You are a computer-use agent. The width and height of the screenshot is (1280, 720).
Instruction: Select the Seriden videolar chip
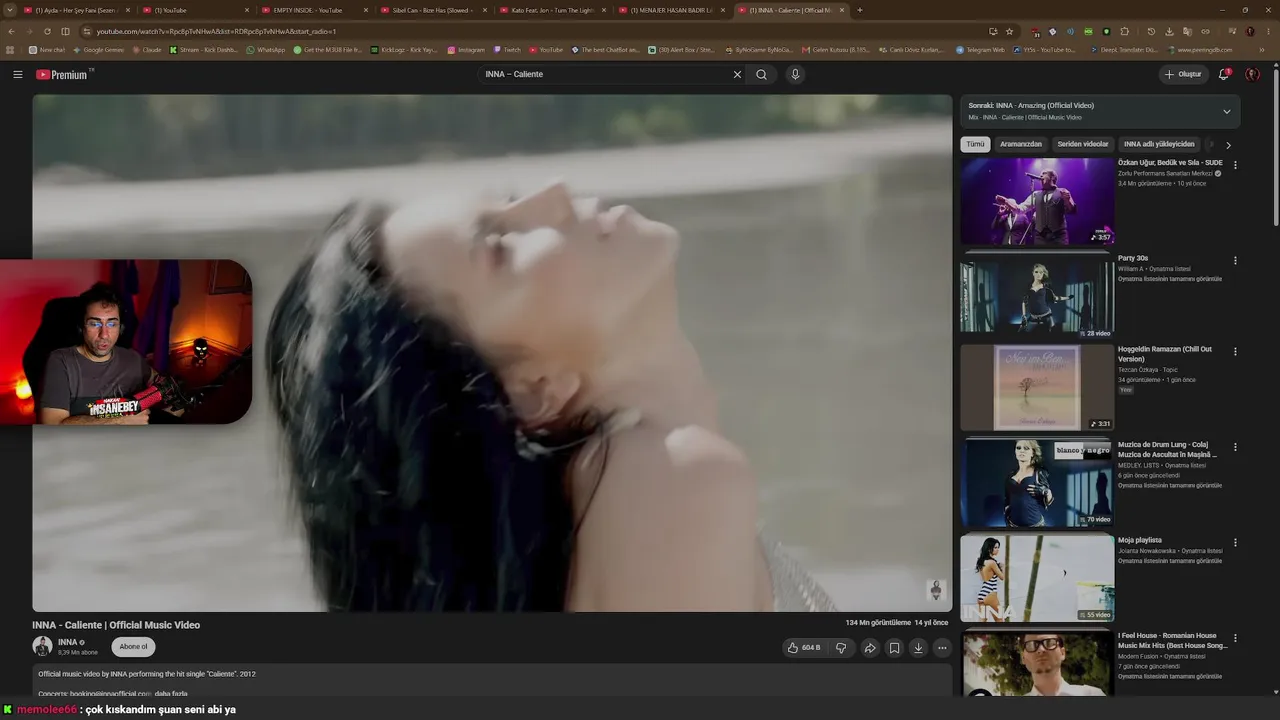point(1083,144)
